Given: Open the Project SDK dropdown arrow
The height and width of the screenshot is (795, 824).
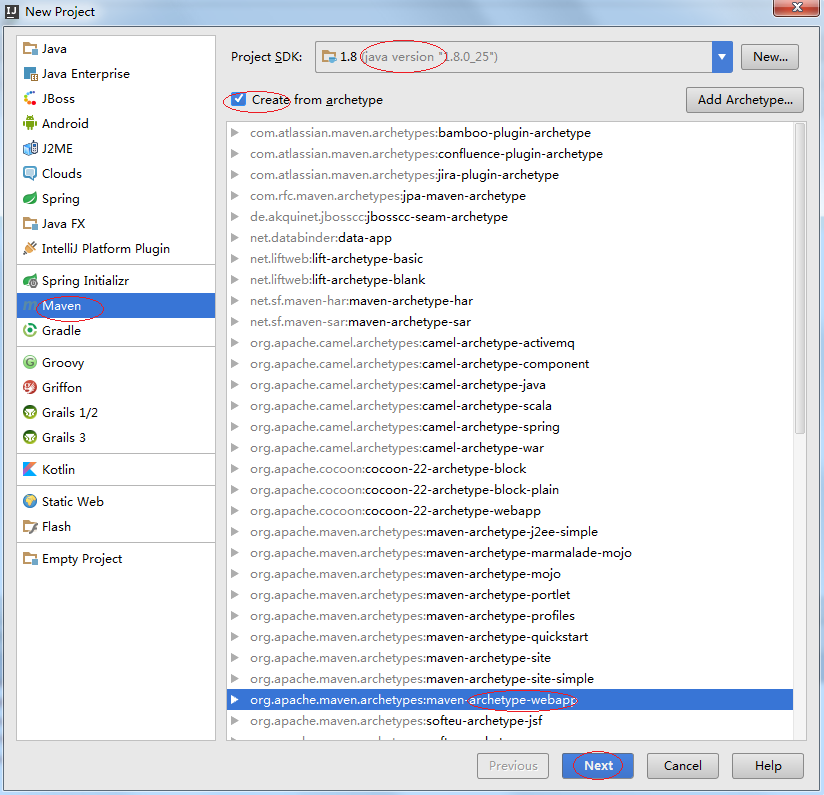Looking at the screenshot, I should tap(722, 57).
